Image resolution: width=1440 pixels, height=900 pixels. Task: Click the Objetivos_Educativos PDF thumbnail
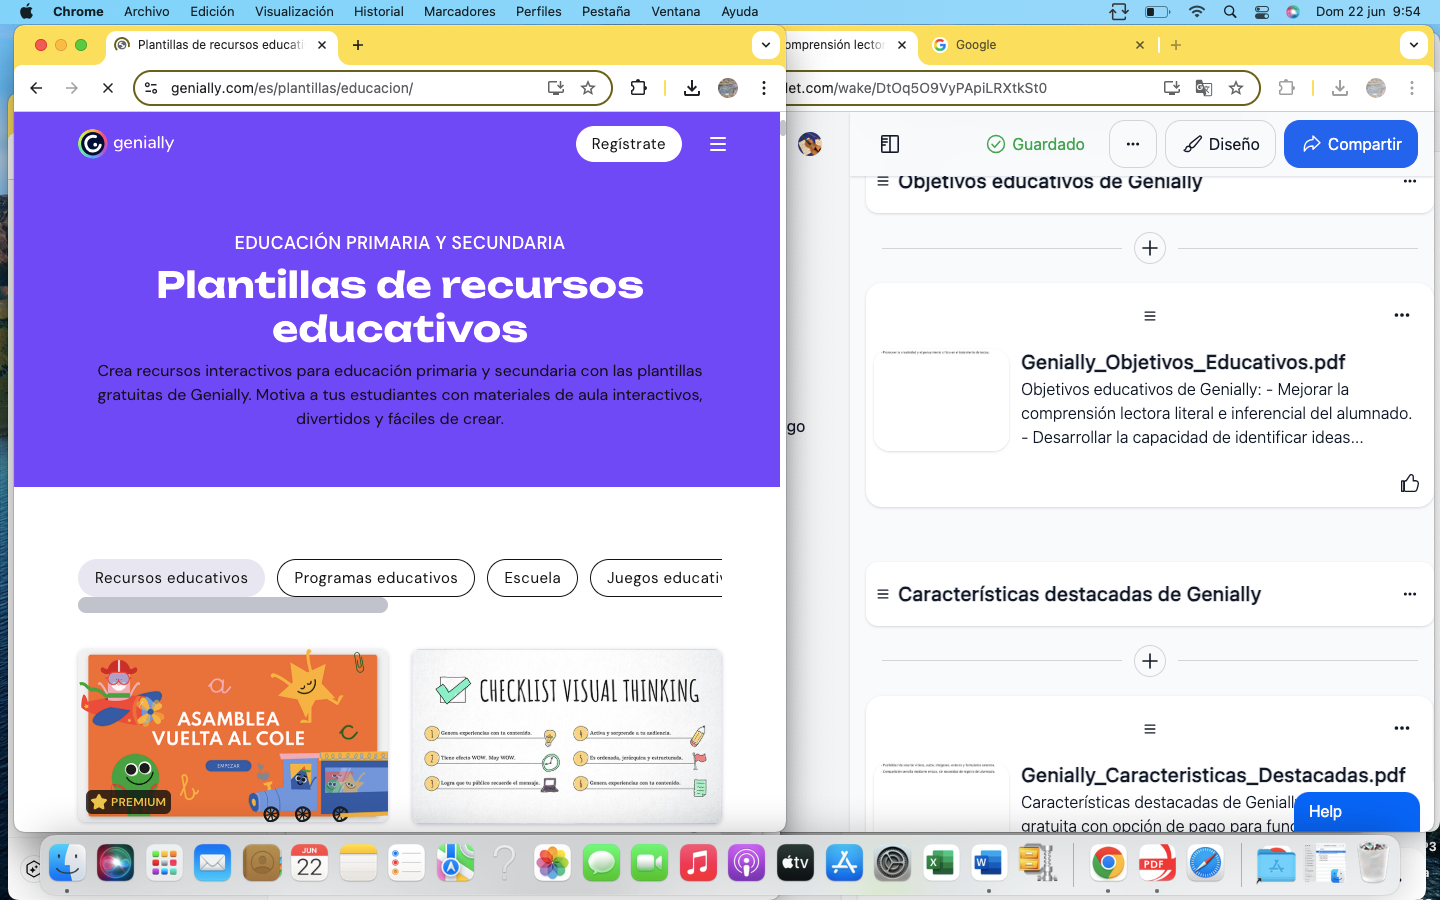[942, 399]
